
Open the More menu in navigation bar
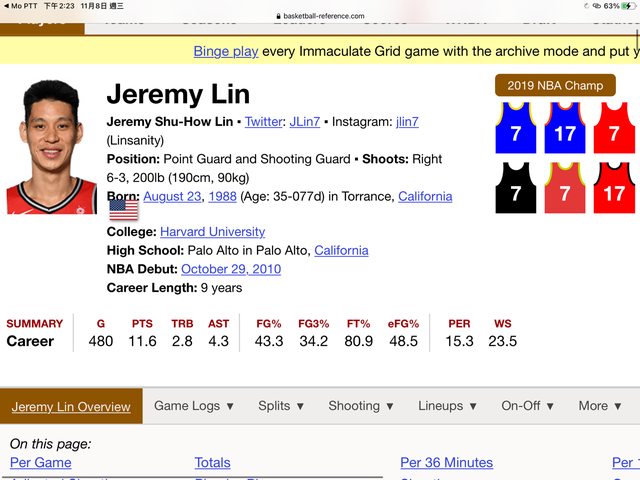coord(600,406)
